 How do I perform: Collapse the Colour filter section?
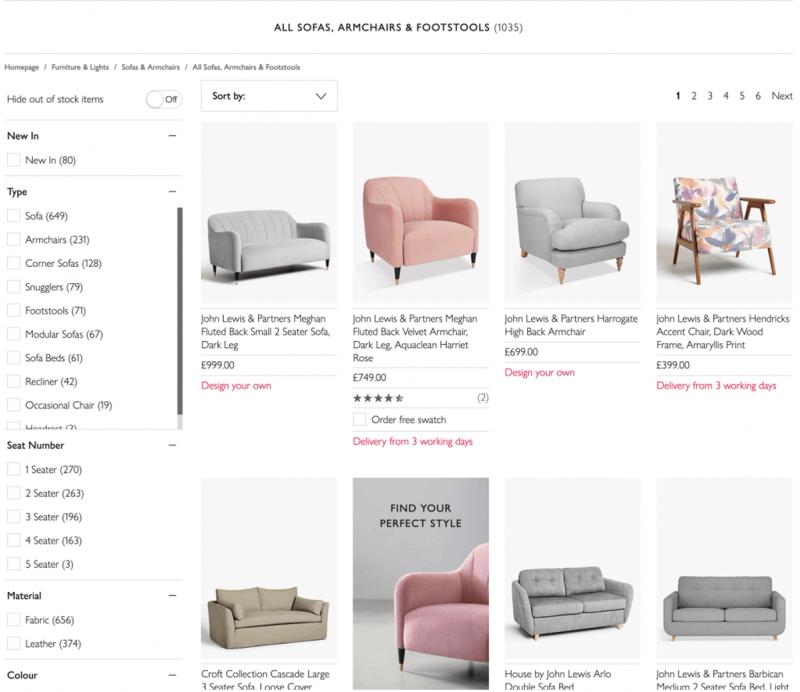(x=172, y=675)
